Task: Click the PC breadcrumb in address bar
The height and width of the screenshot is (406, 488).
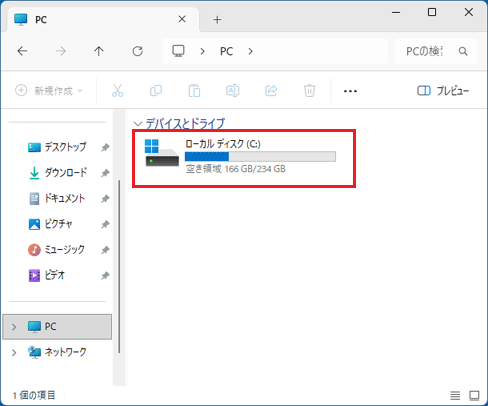Action: (226, 51)
